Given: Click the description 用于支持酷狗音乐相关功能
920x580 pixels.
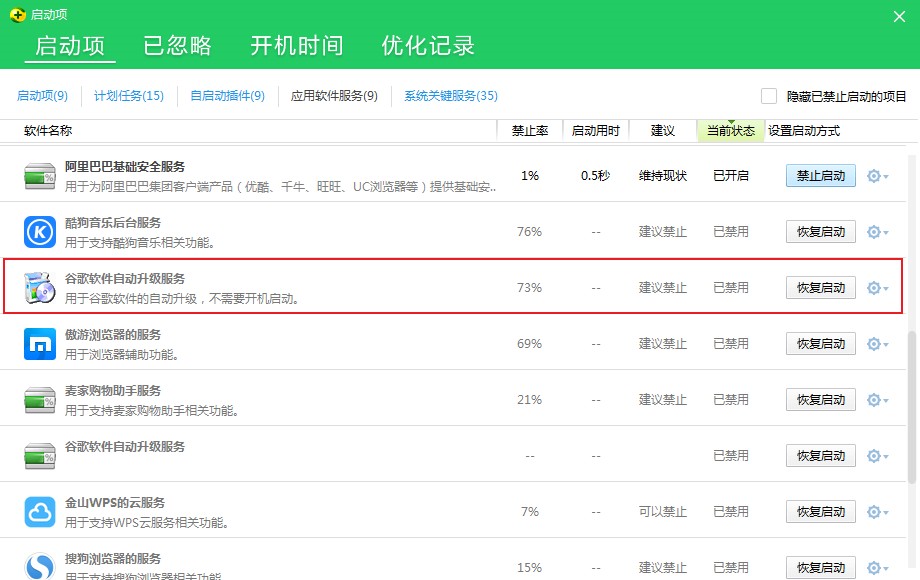Looking at the screenshot, I should (140, 243).
